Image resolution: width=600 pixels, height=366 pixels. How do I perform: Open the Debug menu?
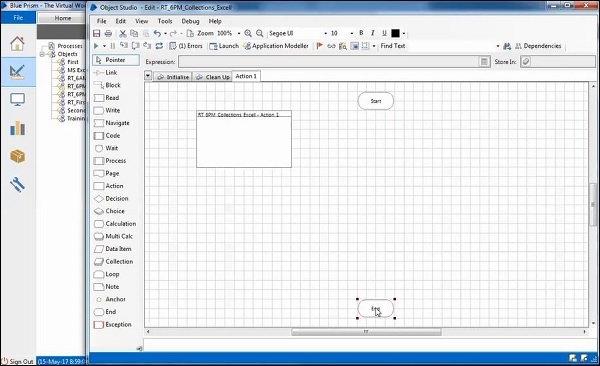(x=190, y=21)
